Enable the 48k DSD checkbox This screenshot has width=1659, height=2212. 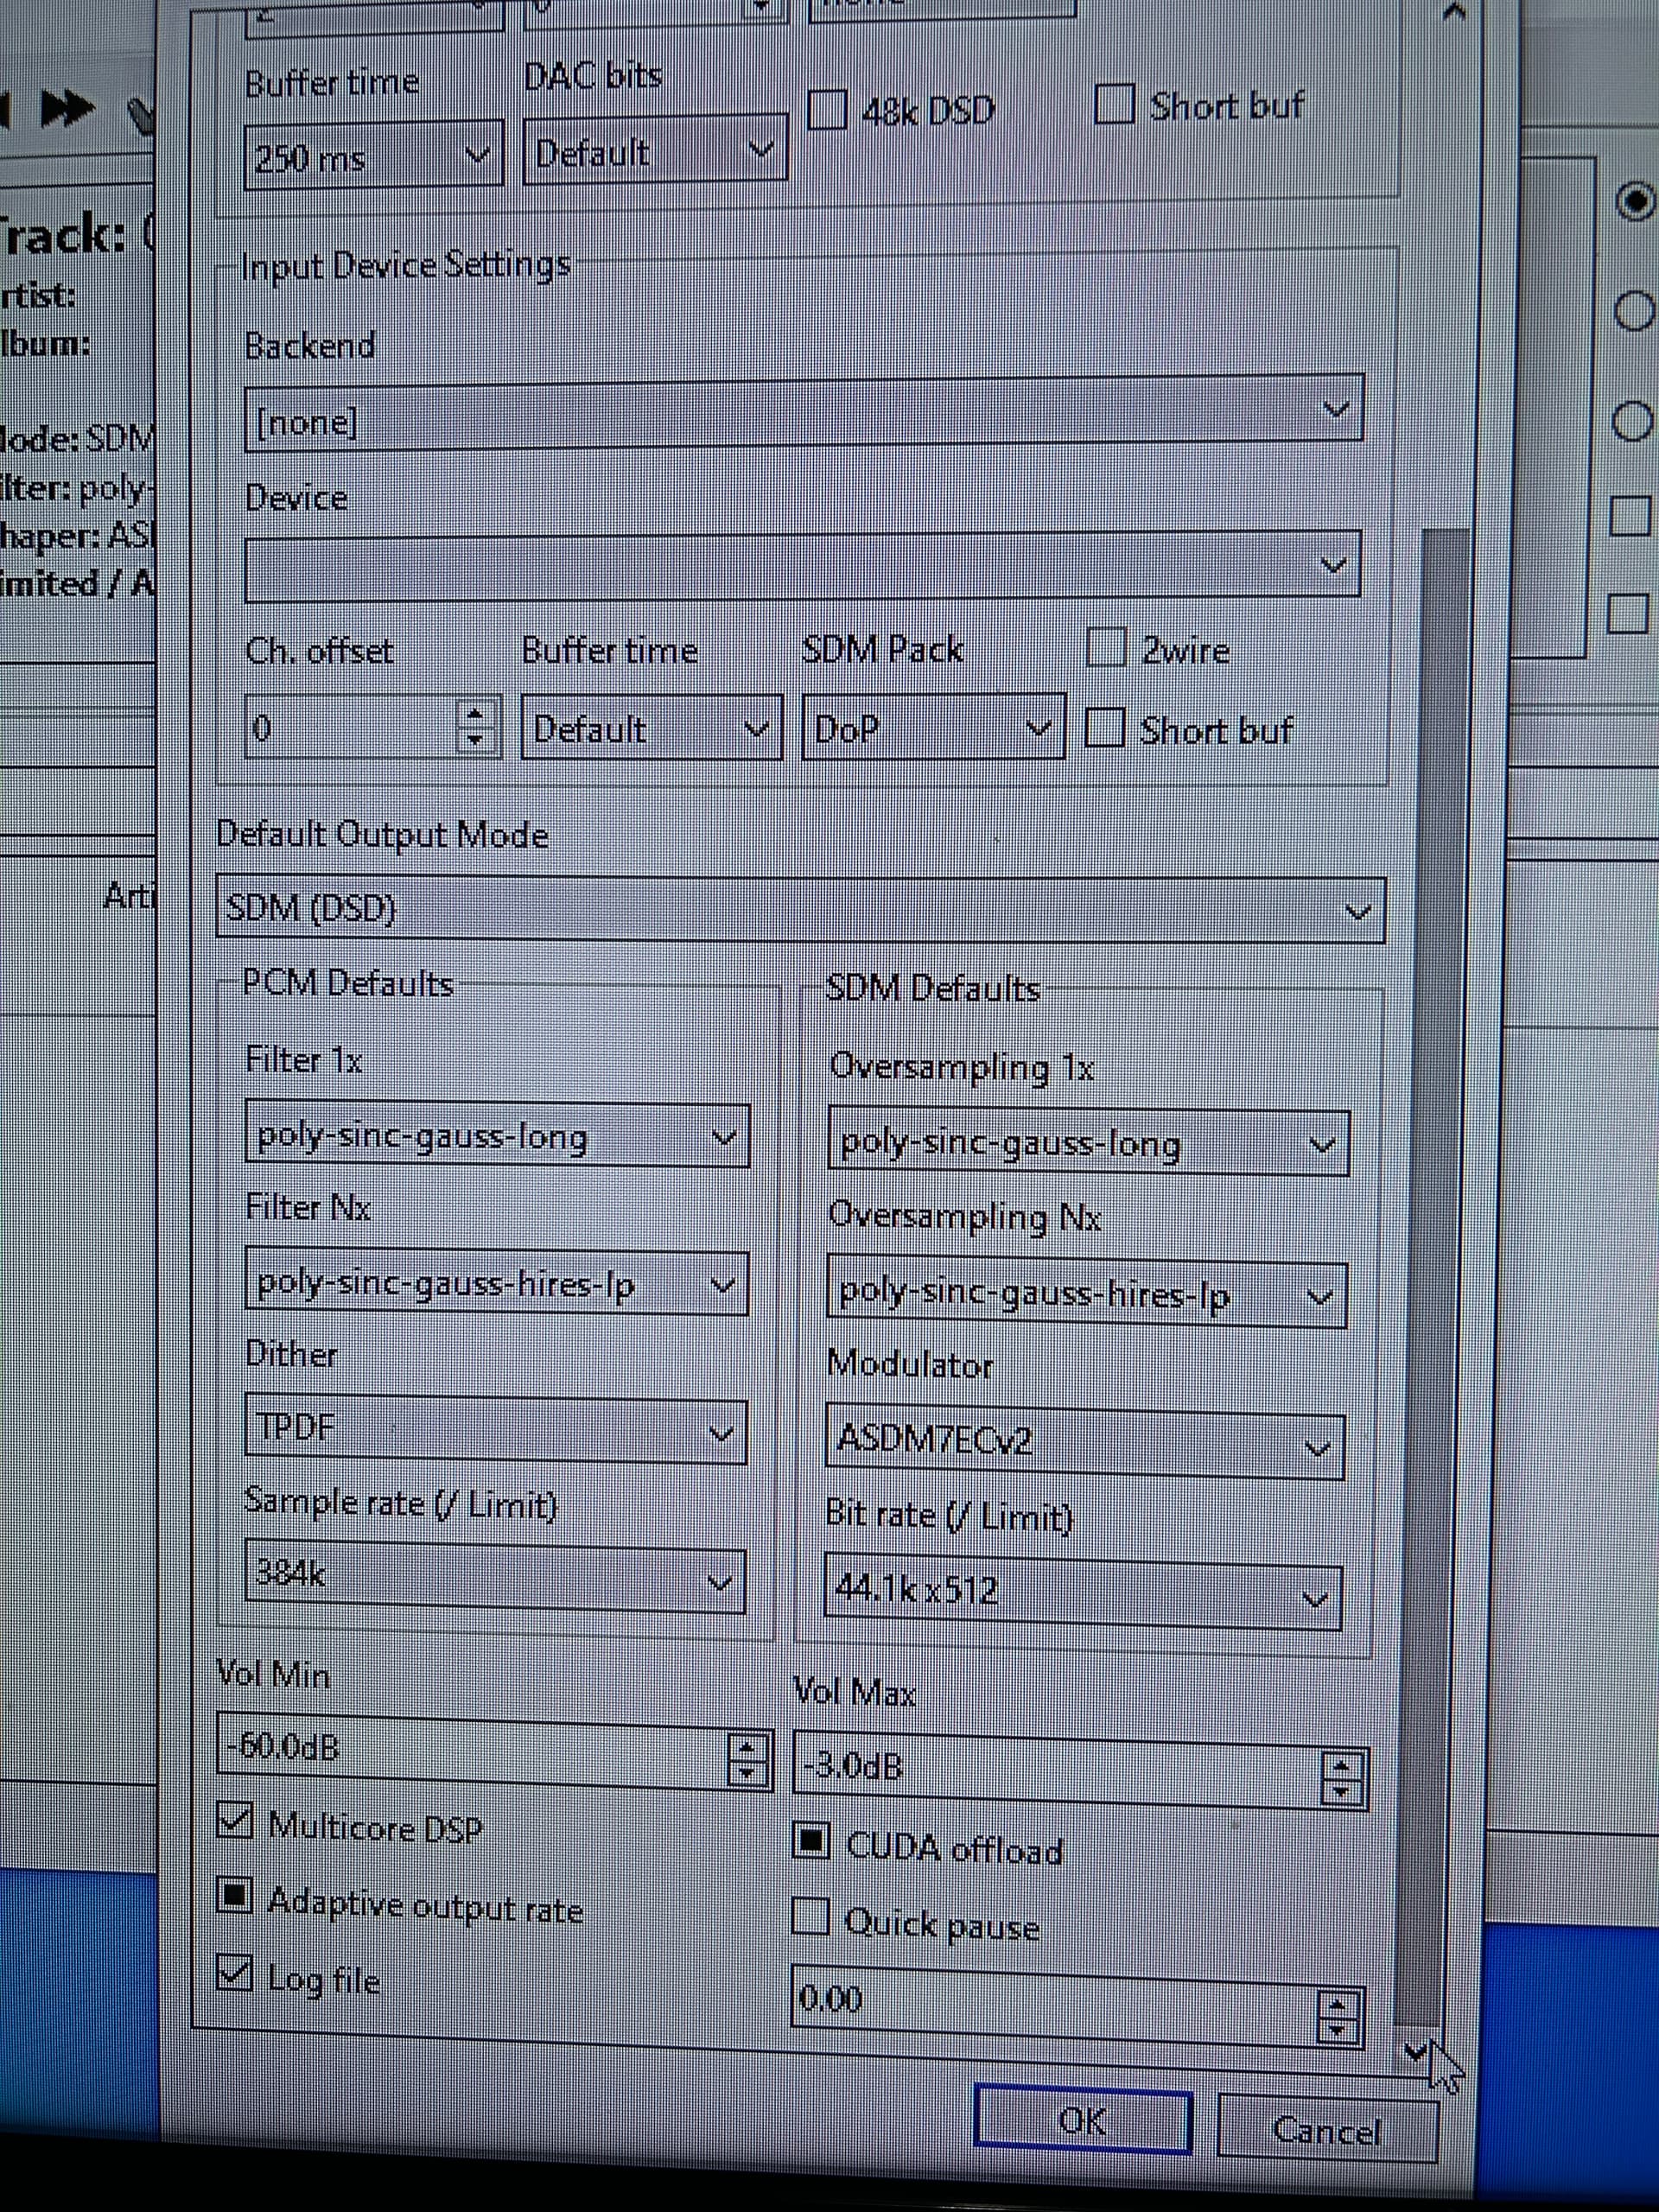[x=827, y=109]
